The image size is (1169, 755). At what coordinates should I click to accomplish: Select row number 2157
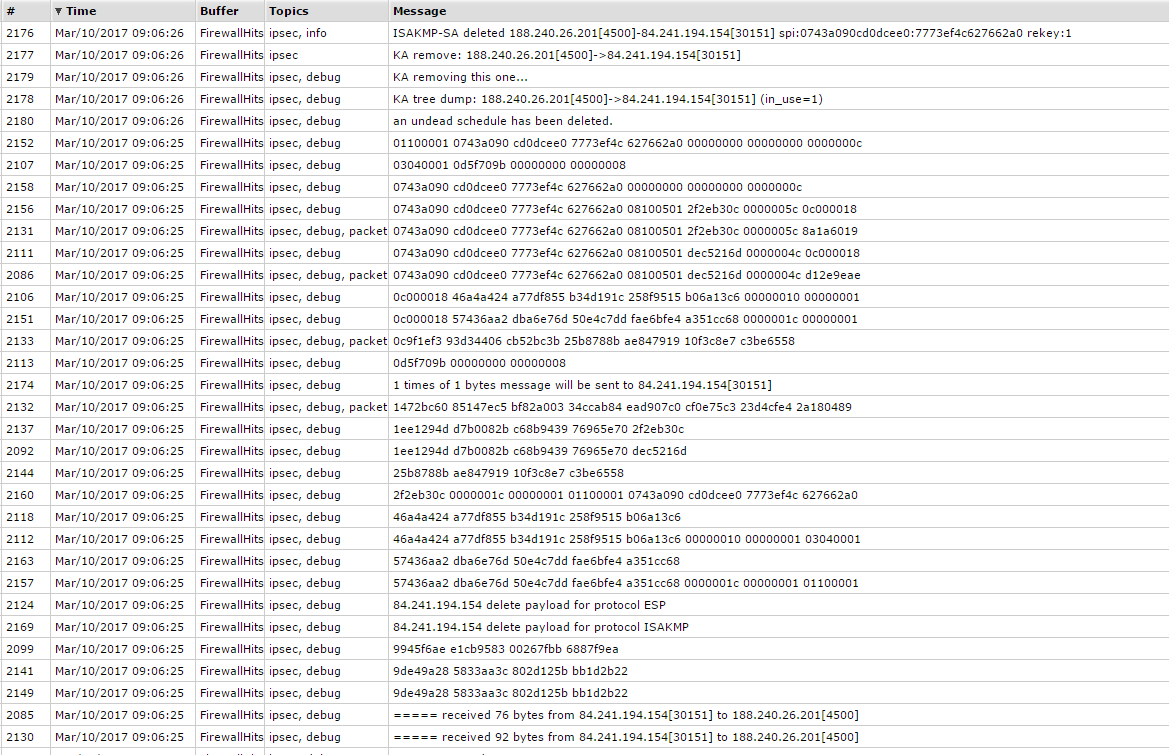coord(20,583)
